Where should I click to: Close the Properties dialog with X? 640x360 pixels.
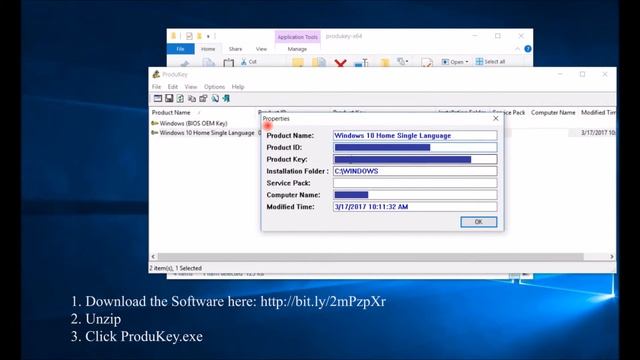pyautogui.click(x=496, y=118)
